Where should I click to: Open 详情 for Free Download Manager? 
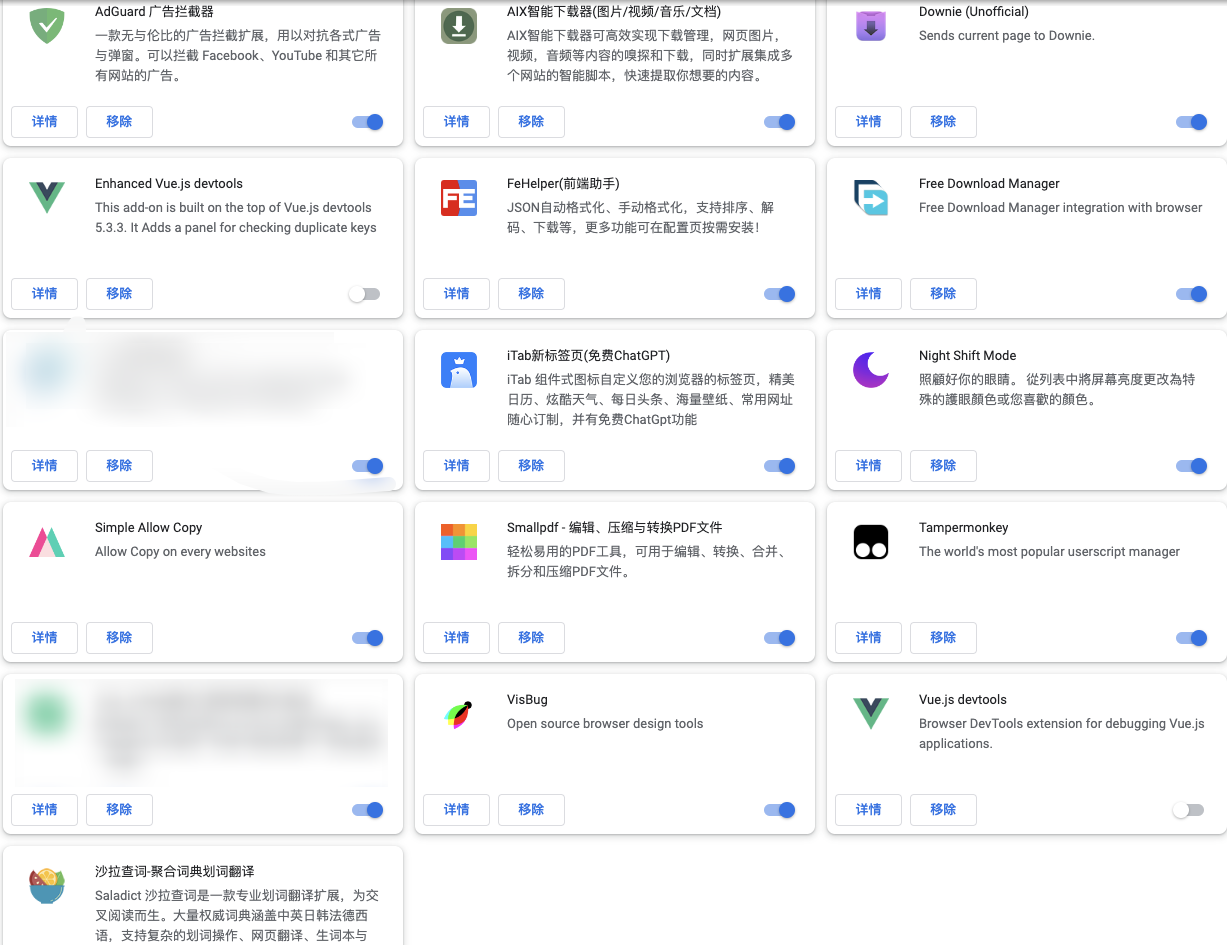click(869, 294)
